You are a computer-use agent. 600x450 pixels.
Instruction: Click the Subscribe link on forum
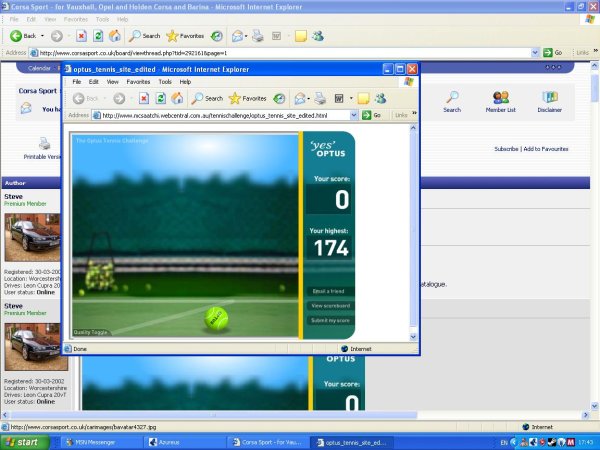506,149
